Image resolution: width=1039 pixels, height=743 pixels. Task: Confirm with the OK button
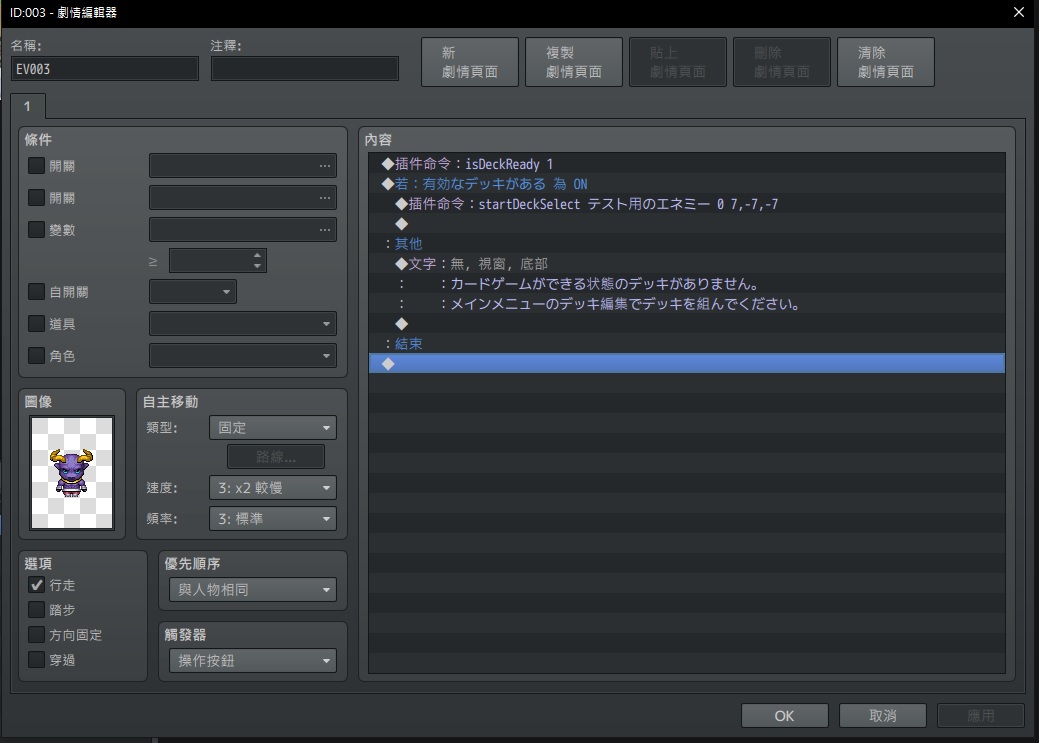point(785,716)
